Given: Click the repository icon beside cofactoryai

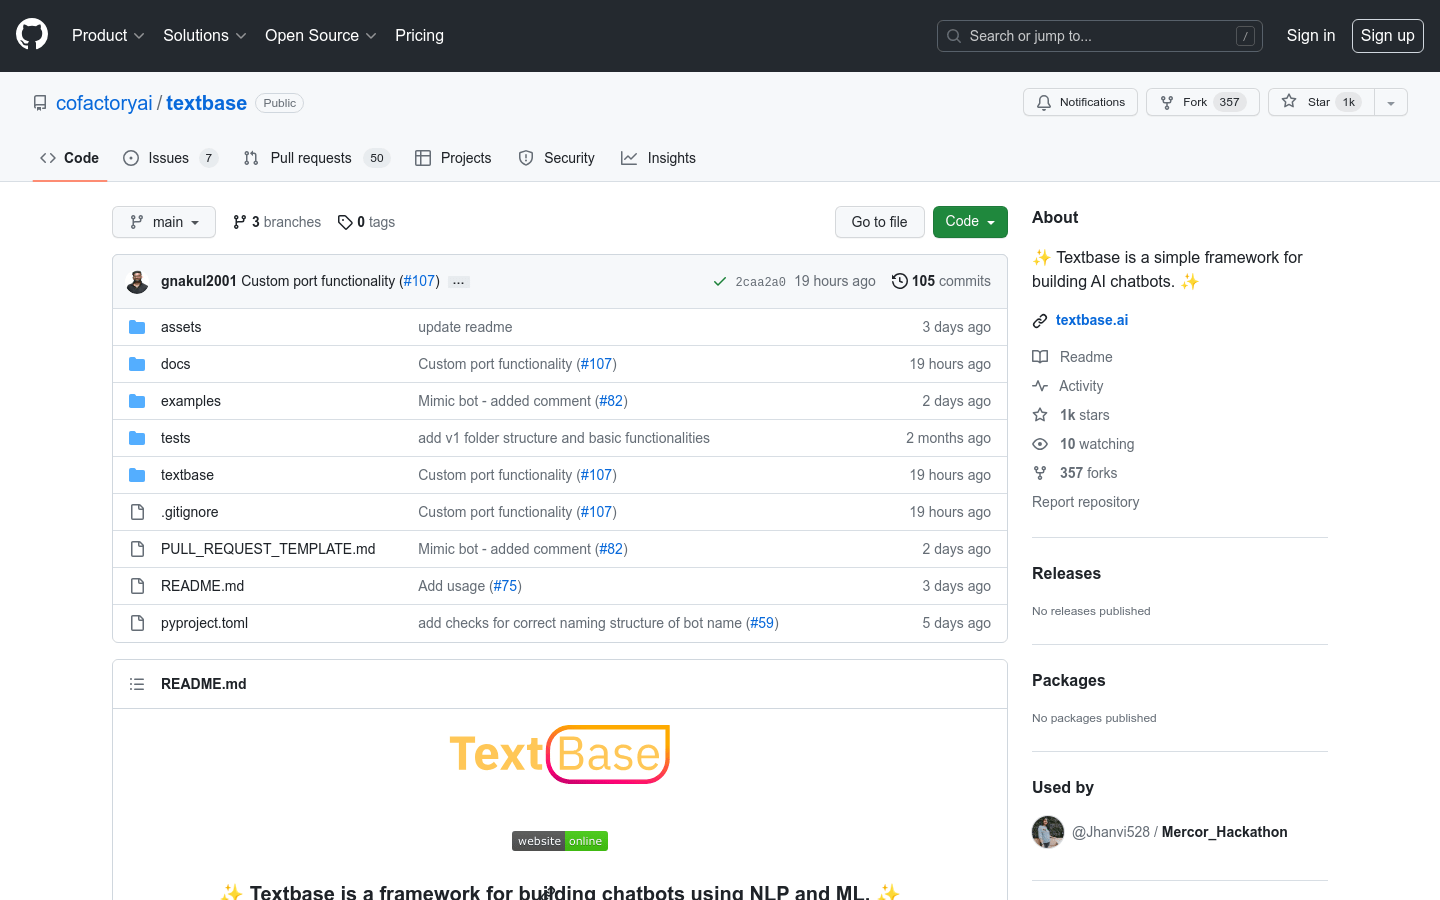Looking at the screenshot, I should (x=40, y=103).
